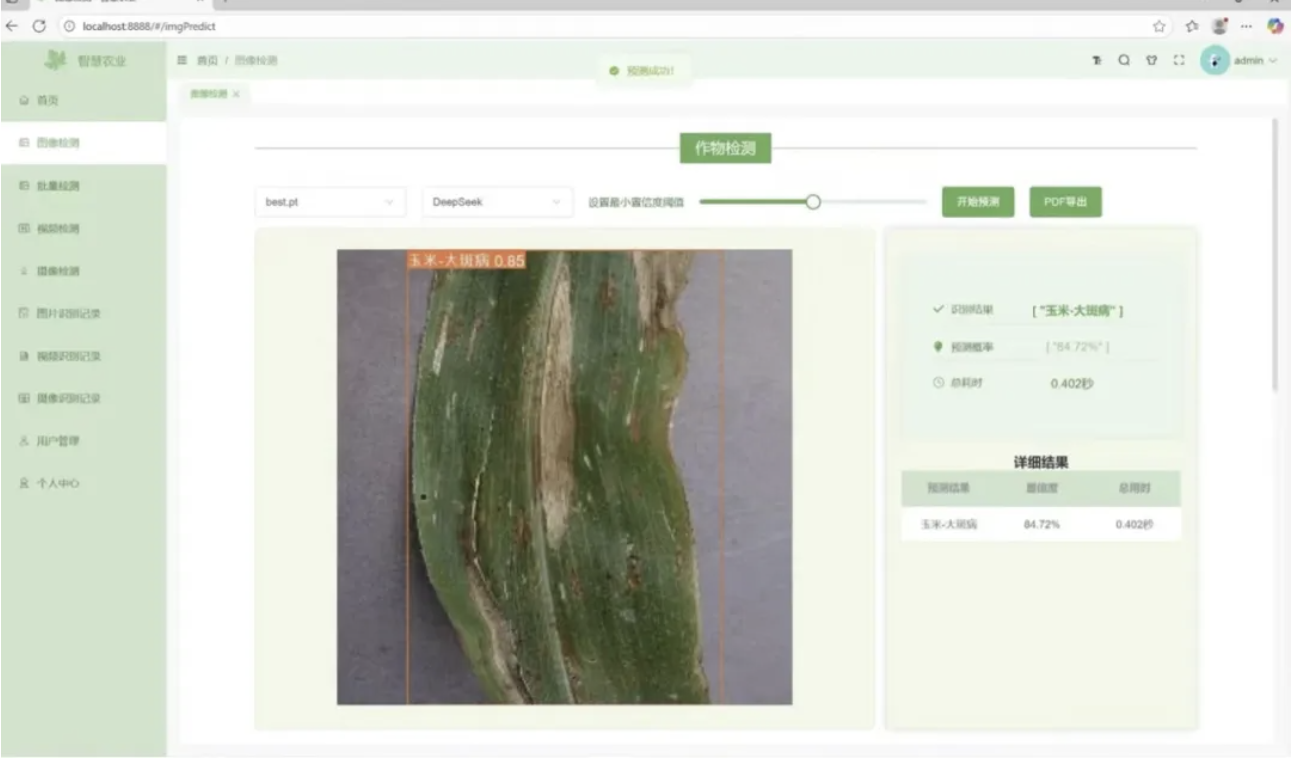1312x776 pixels.
Task: Star this page in the address bar
Action: point(1159,26)
